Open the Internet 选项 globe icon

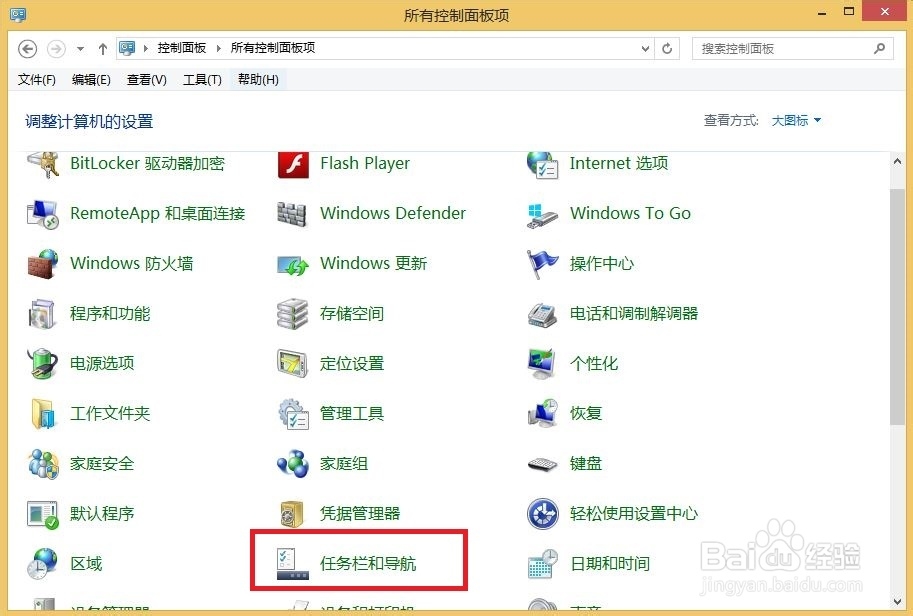click(542, 164)
